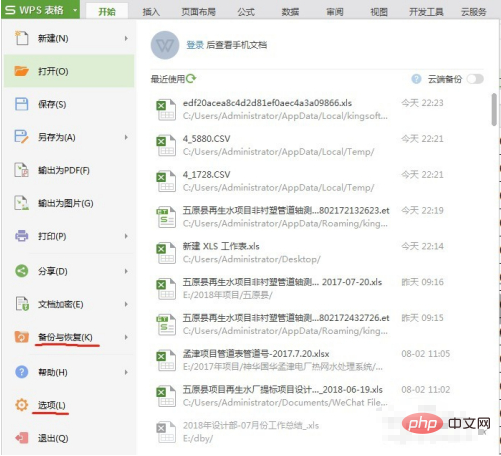This screenshot has width=501, height=456.
Task: Expand the 备份与恢复(K) submenu arrow
Action: pos(126,337)
